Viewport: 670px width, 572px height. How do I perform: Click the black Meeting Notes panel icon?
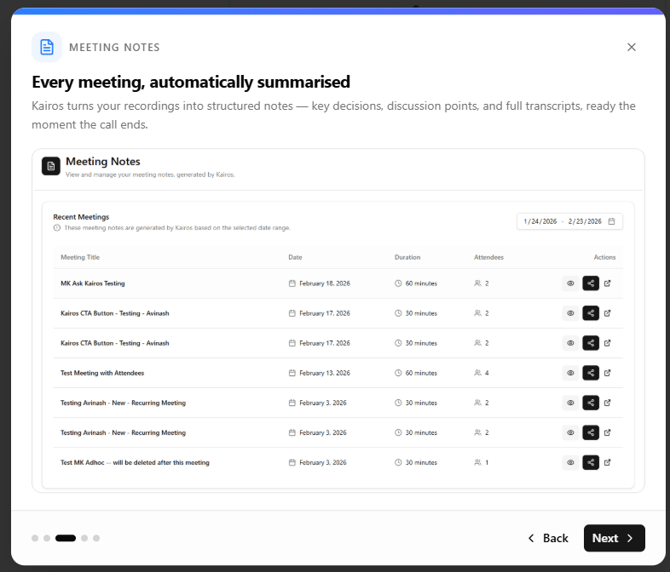(x=51, y=166)
